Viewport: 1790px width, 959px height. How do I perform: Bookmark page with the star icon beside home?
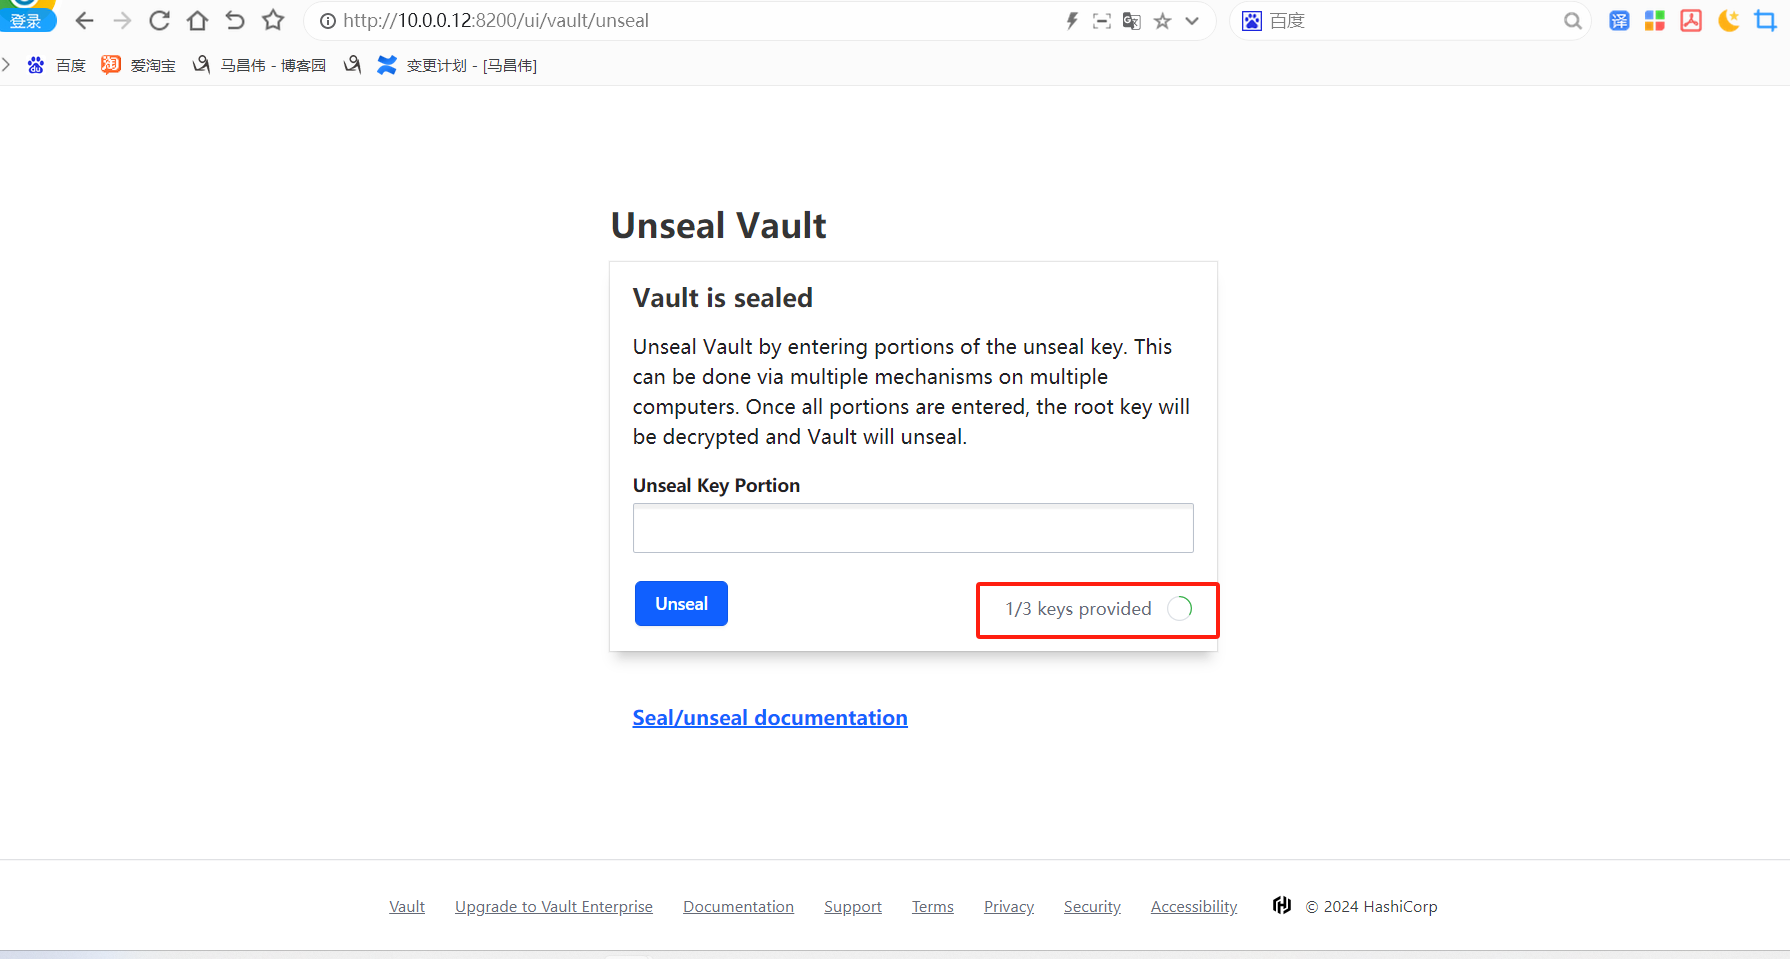point(273,21)
